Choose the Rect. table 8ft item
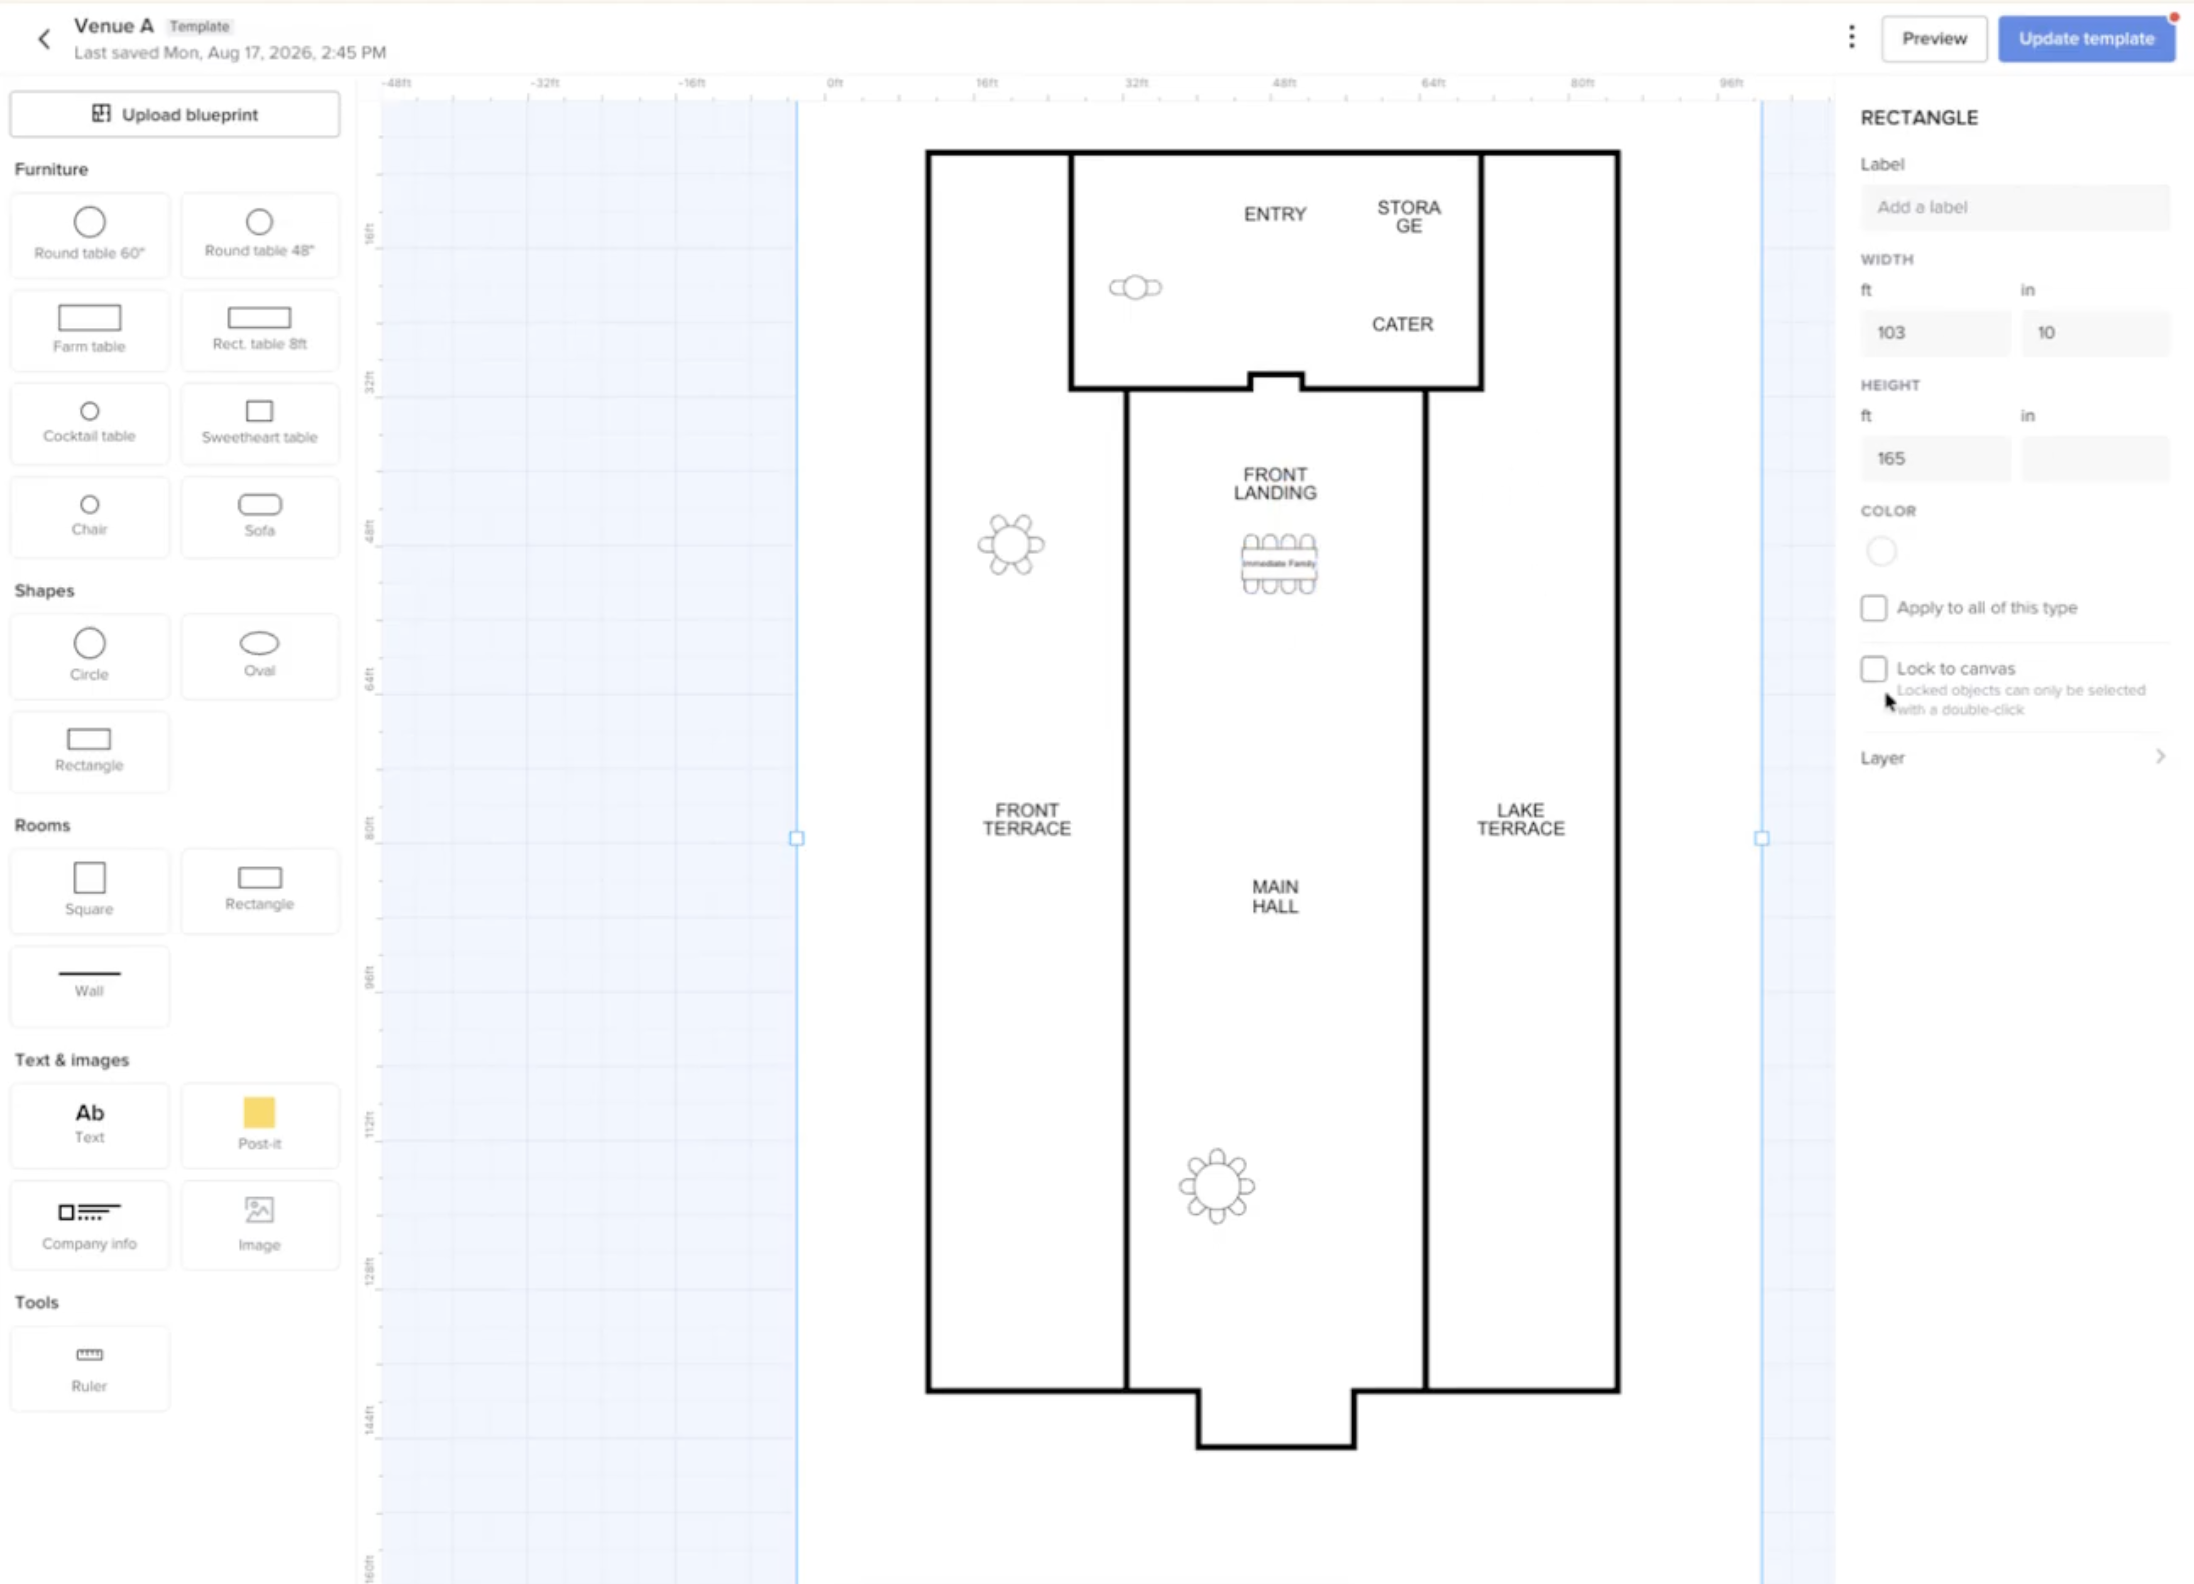This screenshot has height=1584, width=2194. pyautogui.click(x=259, y=329)
